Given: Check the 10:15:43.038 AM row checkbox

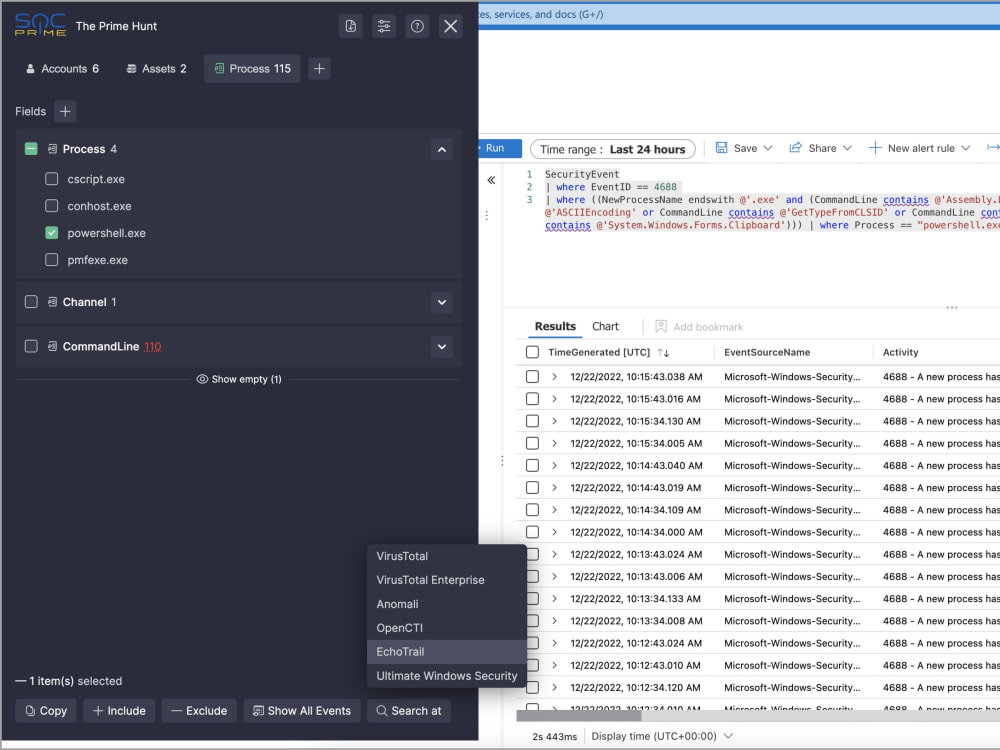Looking at the screenshot, I should [x=533, y=377].
